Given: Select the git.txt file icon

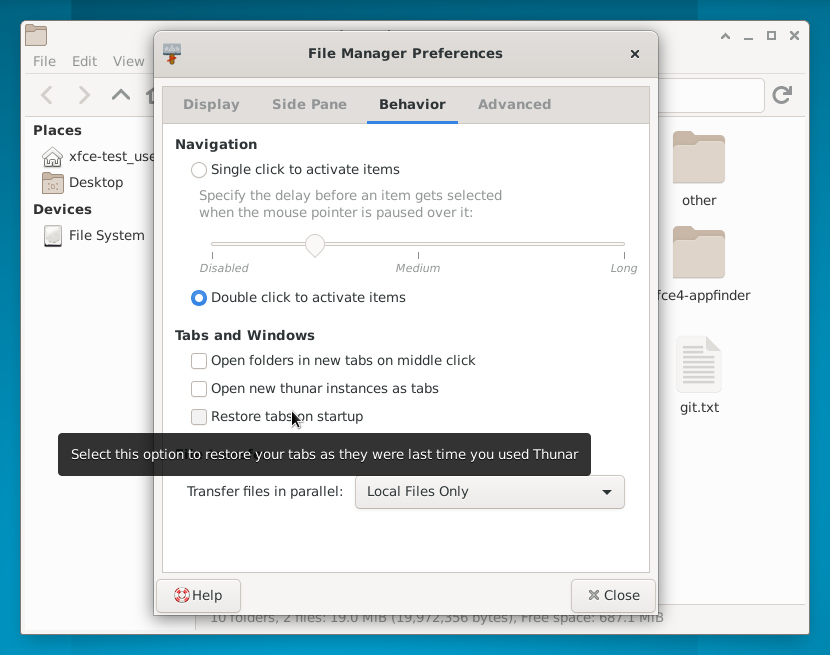Looking at the screenshot, I should coord(699,364).
